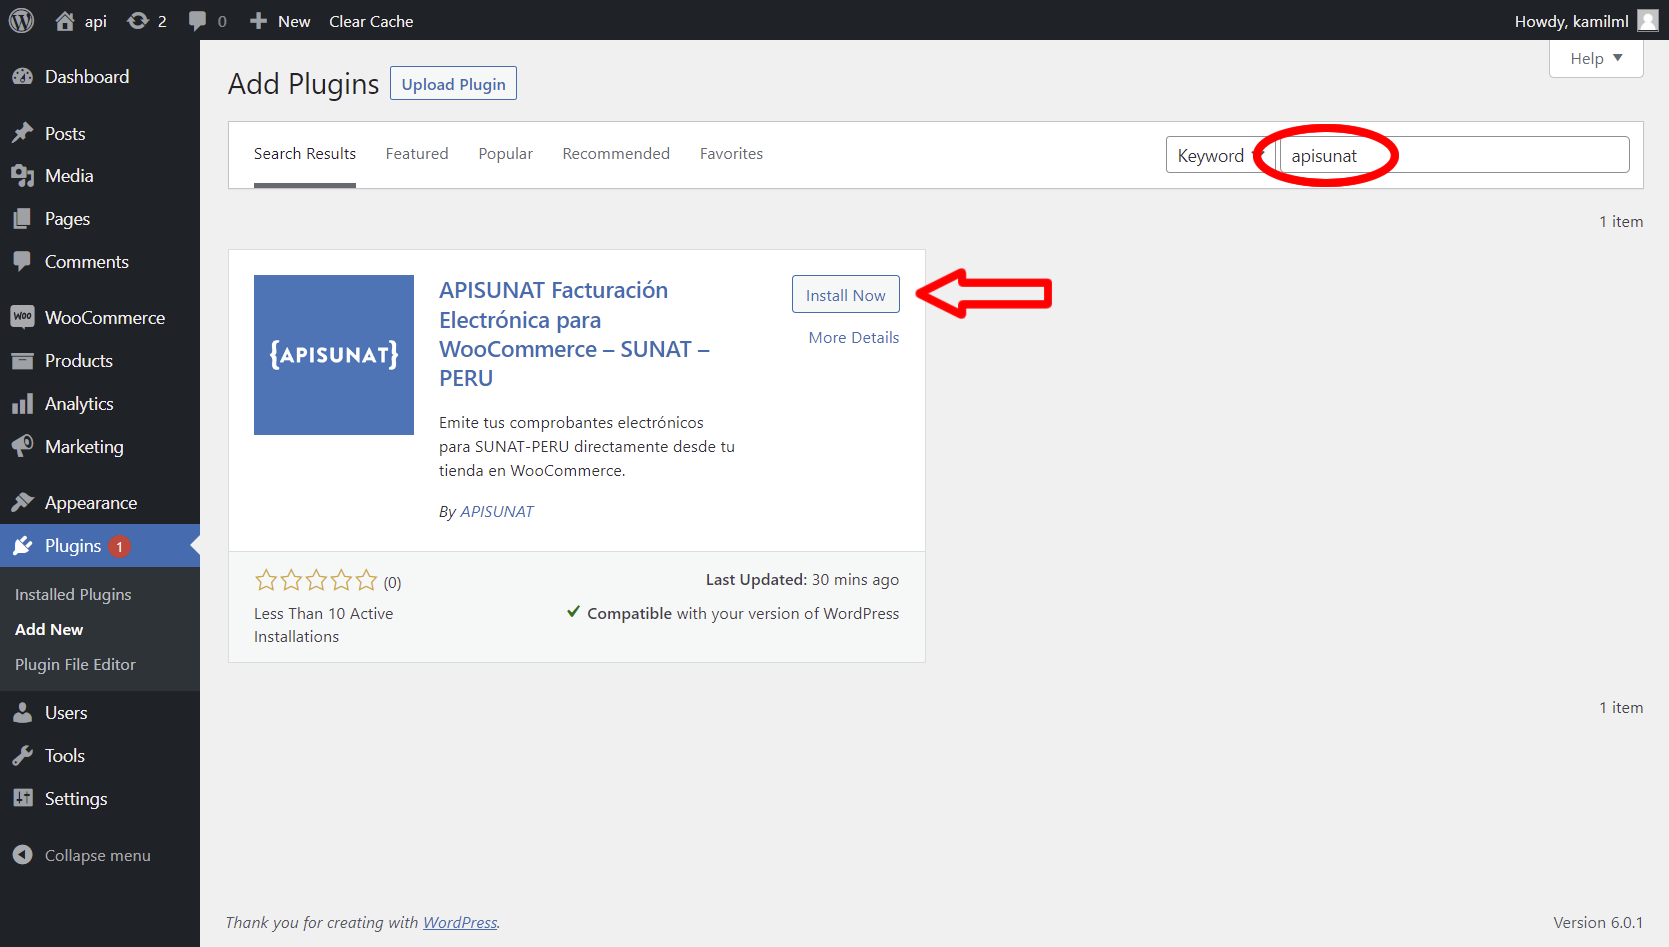Click the Tools wrench icon
The image size is (1669, 947).
click(22, 756)
